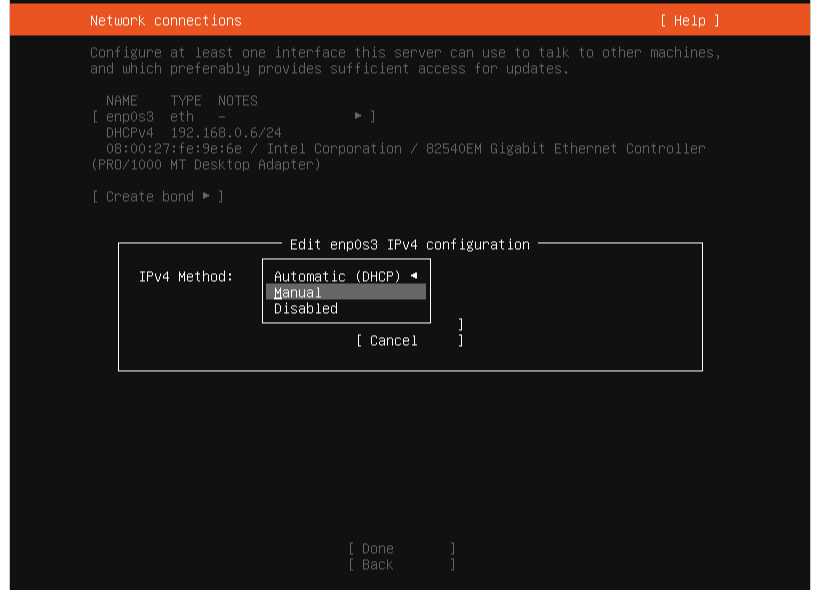Open the Help menu in header
Image resolution: width=820 pixels, height=590 pixels.
coord(689,21)
